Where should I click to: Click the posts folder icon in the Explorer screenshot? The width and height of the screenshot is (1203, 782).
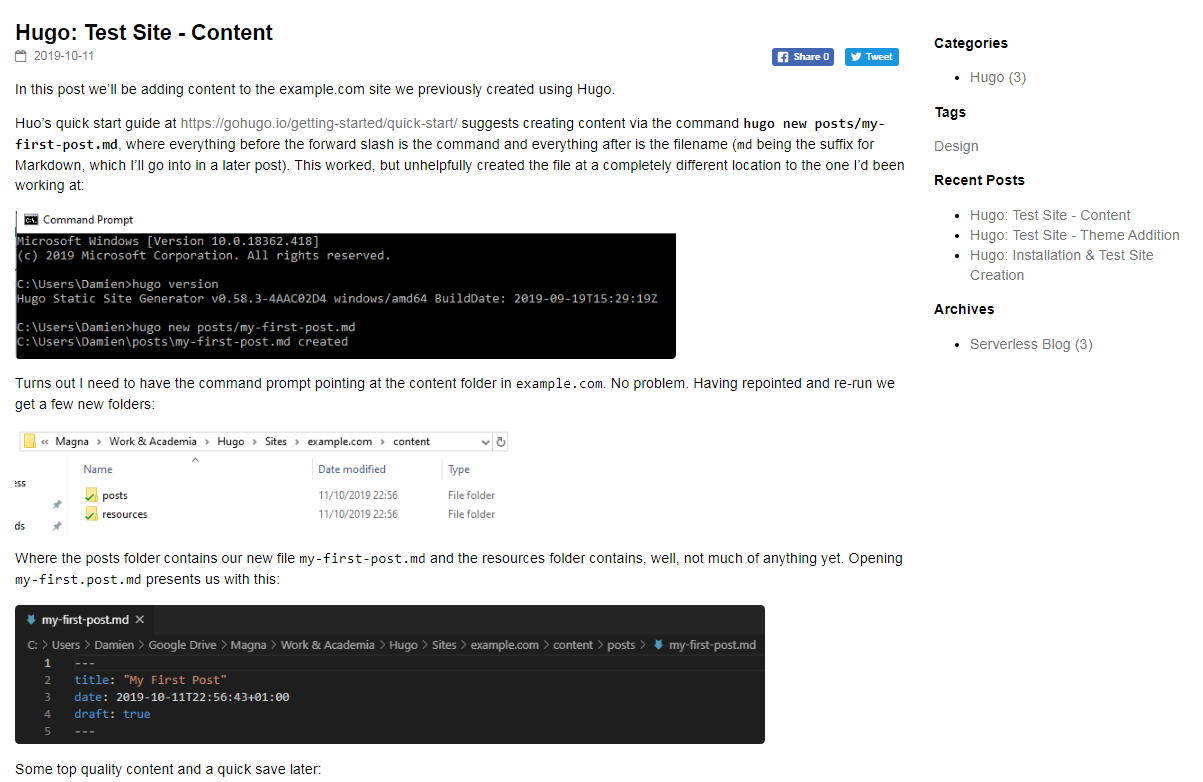[x=91, y=495]
